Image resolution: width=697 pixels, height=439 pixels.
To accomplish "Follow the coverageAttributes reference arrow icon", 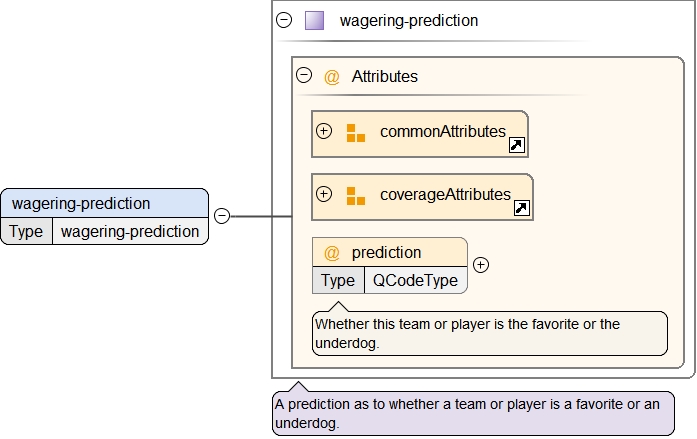I will coord(522,208).
